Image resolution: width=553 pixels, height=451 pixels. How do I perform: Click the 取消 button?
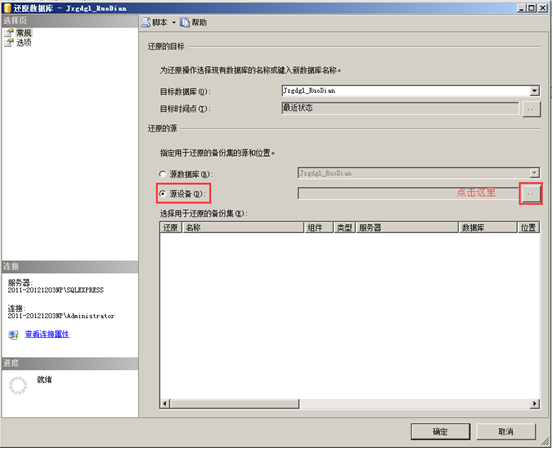click(506, 431)
